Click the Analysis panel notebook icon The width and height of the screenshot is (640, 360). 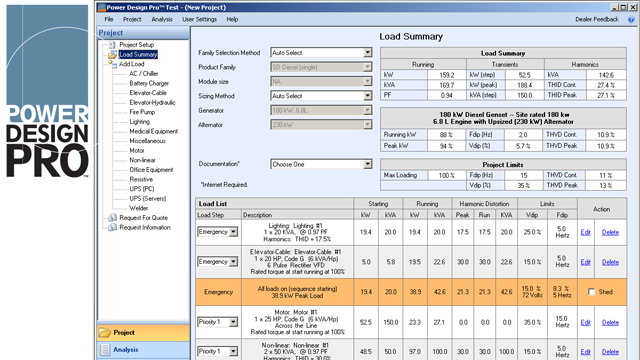[105, 350]
